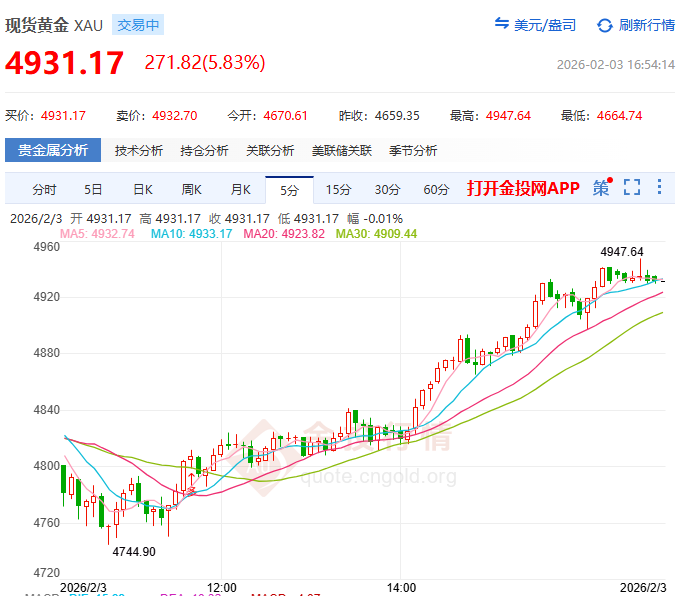This screenshot has width=677, height=596.
Task: Click the 交易中 status badge
Action: [138, 25]
